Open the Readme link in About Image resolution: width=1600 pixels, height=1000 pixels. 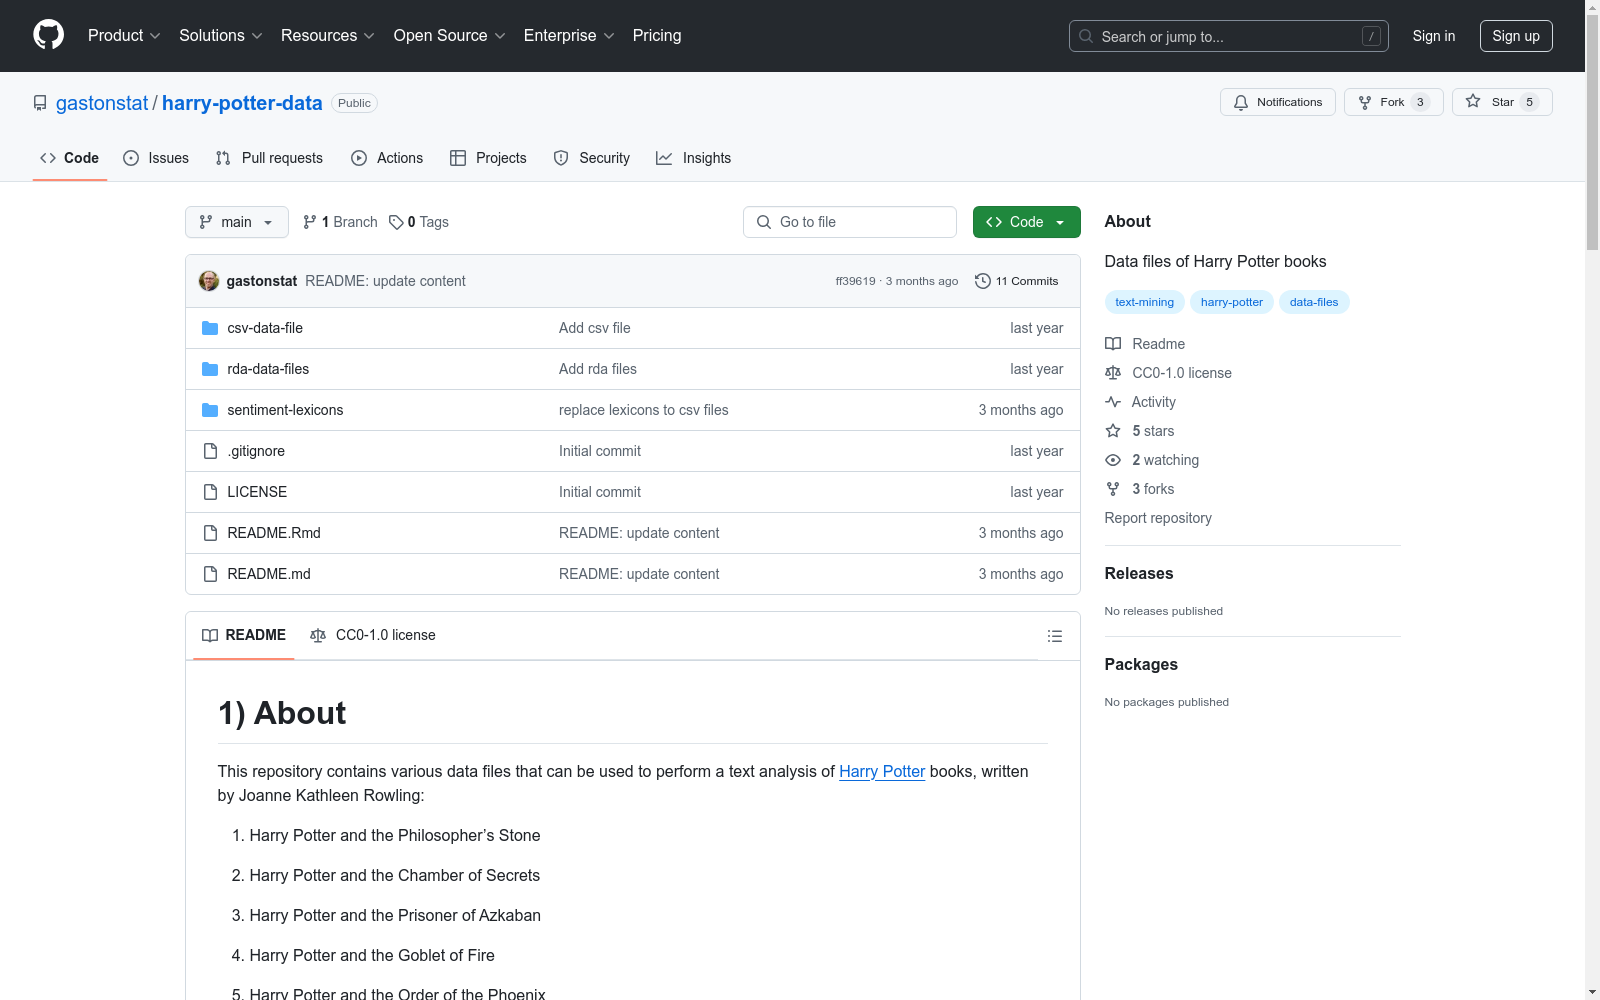tap(1145, 344)
